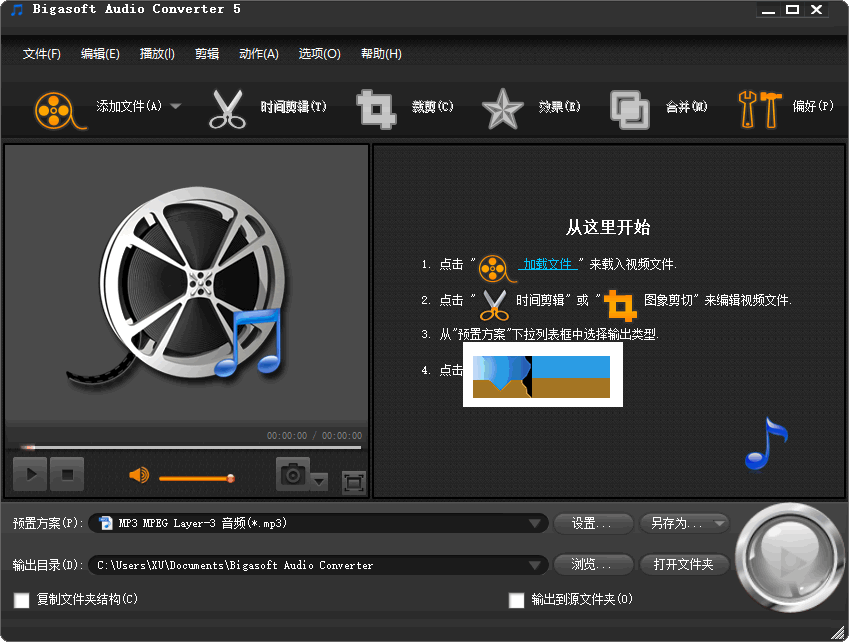Open the 编辑(E) menu

pyautogui.click(x=100, y=54)
